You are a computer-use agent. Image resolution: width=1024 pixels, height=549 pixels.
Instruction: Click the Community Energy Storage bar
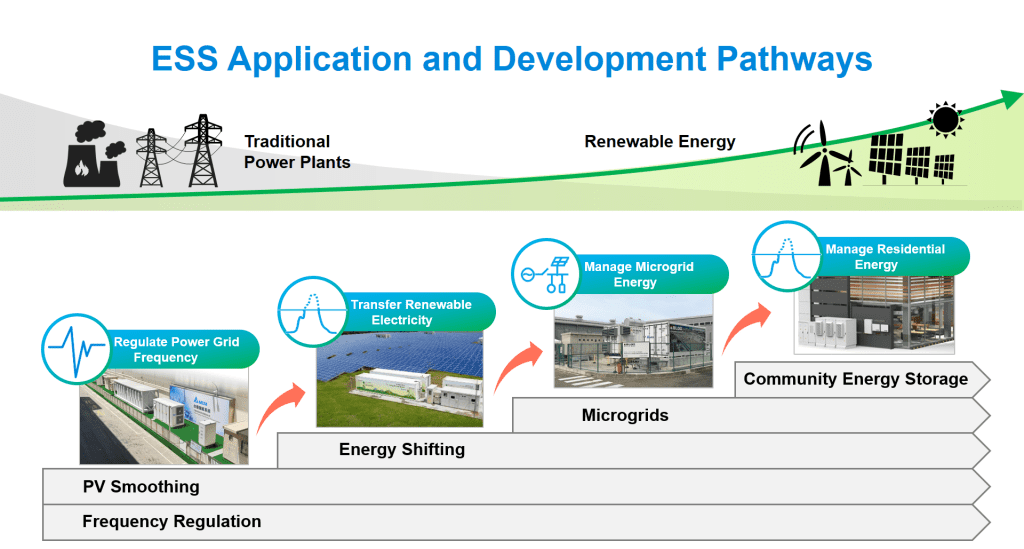(x=860, y=380)
